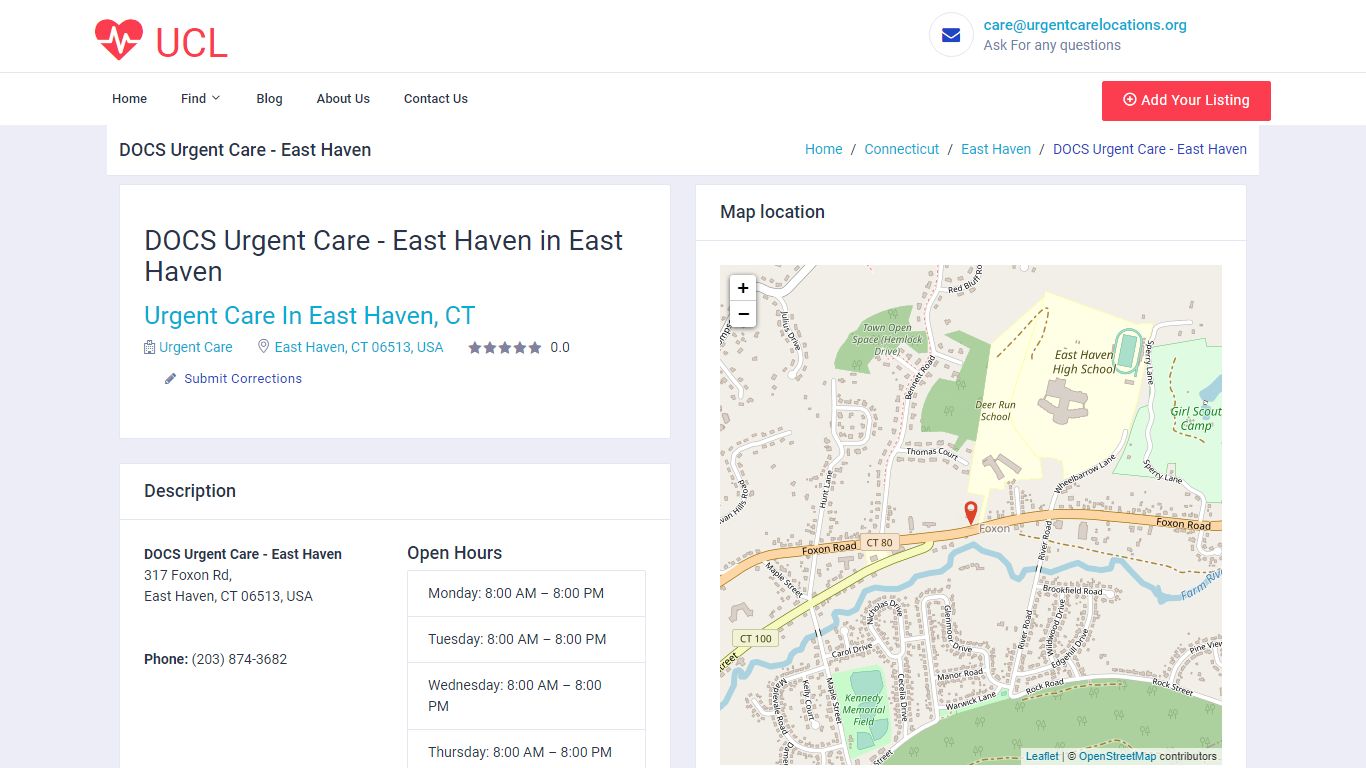1366x768 pixels.
Task: Click the Girl Scout Camp map label
Action: 1196,418
